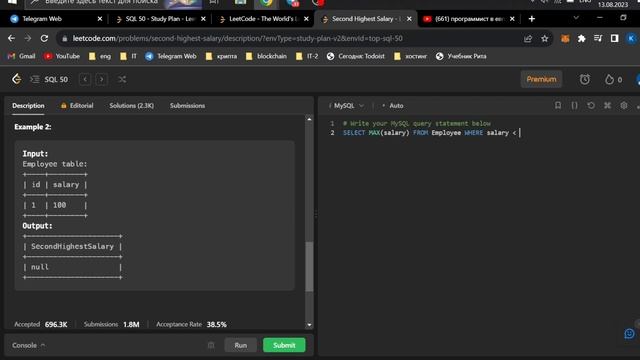
Task: Toggle the browser side panel icon
Action: click(614, 38)
